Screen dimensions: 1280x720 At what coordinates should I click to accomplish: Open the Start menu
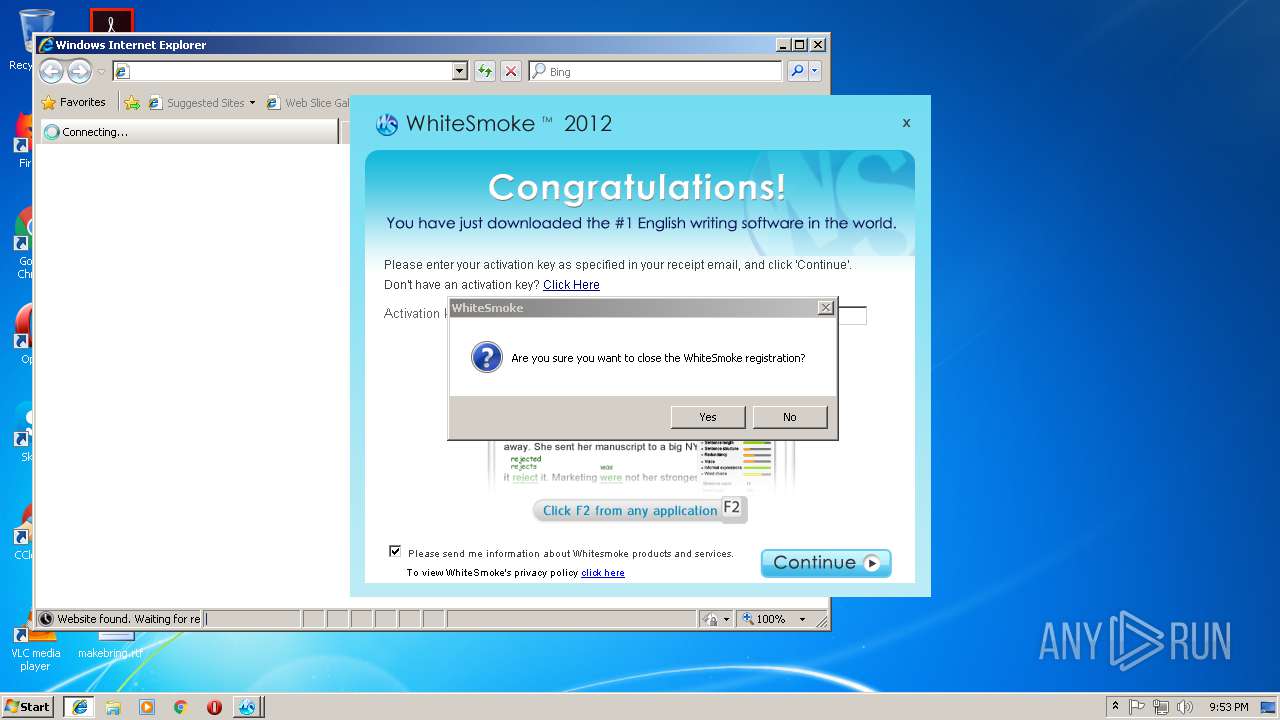(27, 707)
